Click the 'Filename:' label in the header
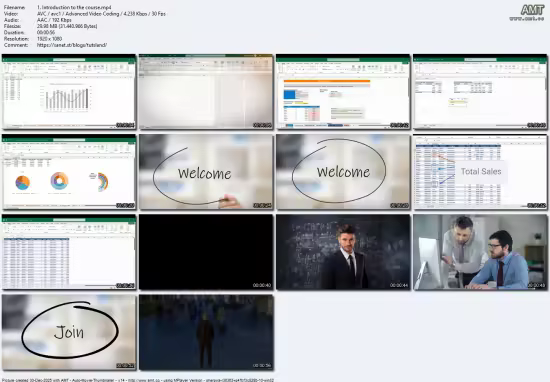This screenshot has height=382, width=550. click(x=14, y=7)
